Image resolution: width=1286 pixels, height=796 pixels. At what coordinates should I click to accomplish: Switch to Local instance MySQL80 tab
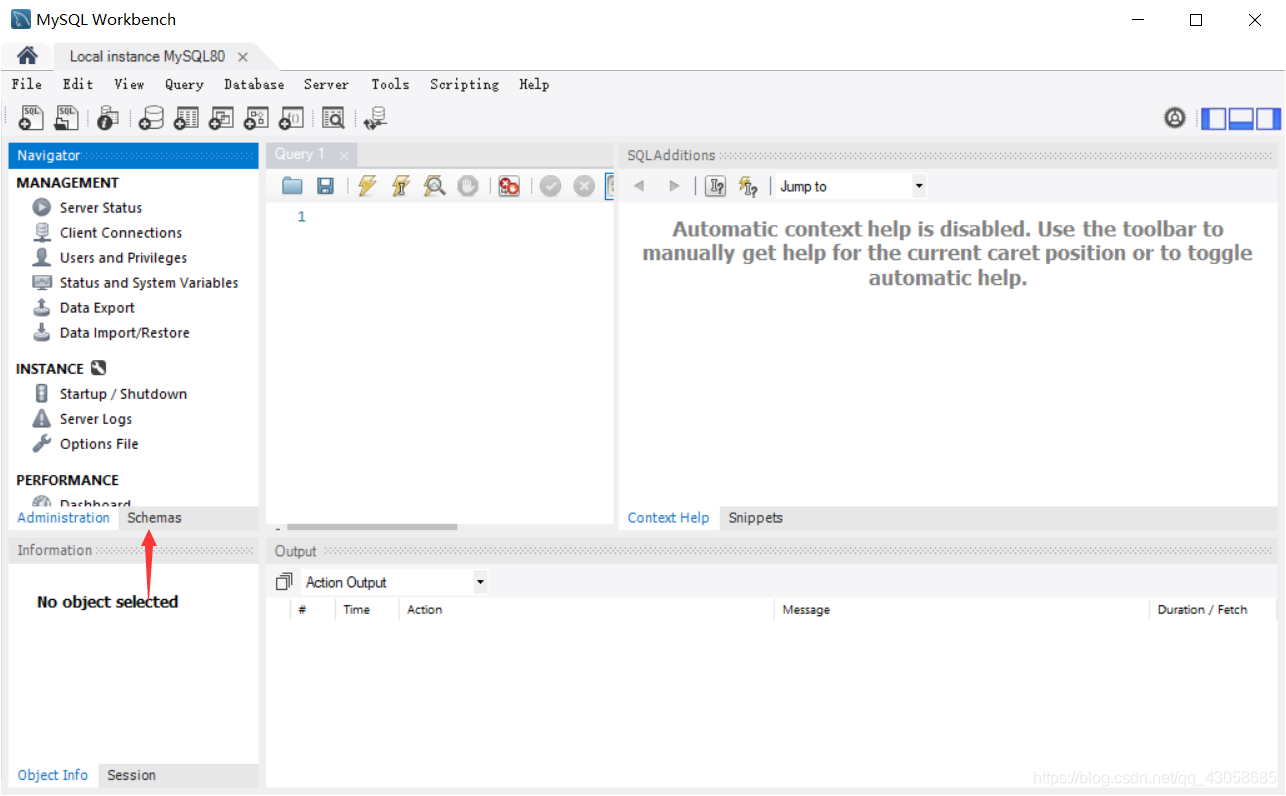coord(147,57)
